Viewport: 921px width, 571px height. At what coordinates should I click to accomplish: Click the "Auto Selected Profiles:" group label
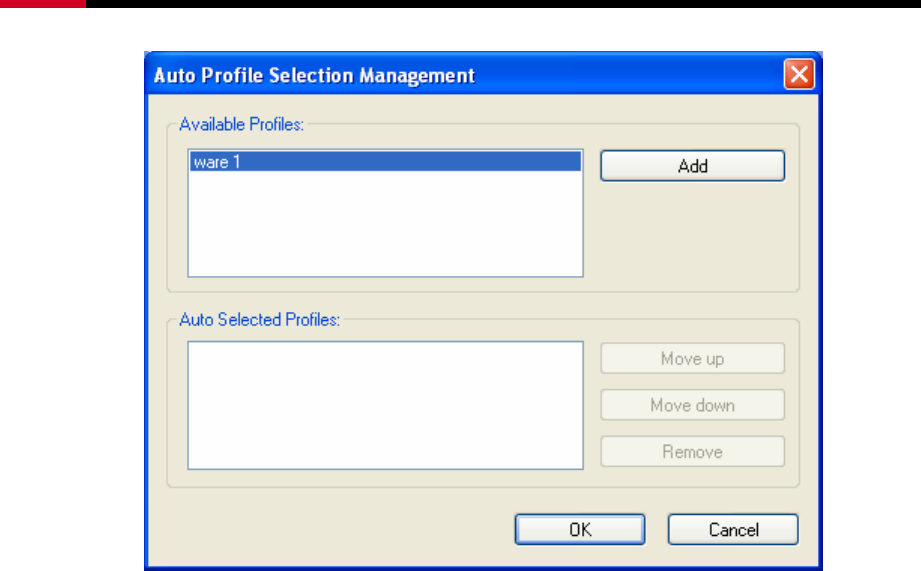point(260,320)
